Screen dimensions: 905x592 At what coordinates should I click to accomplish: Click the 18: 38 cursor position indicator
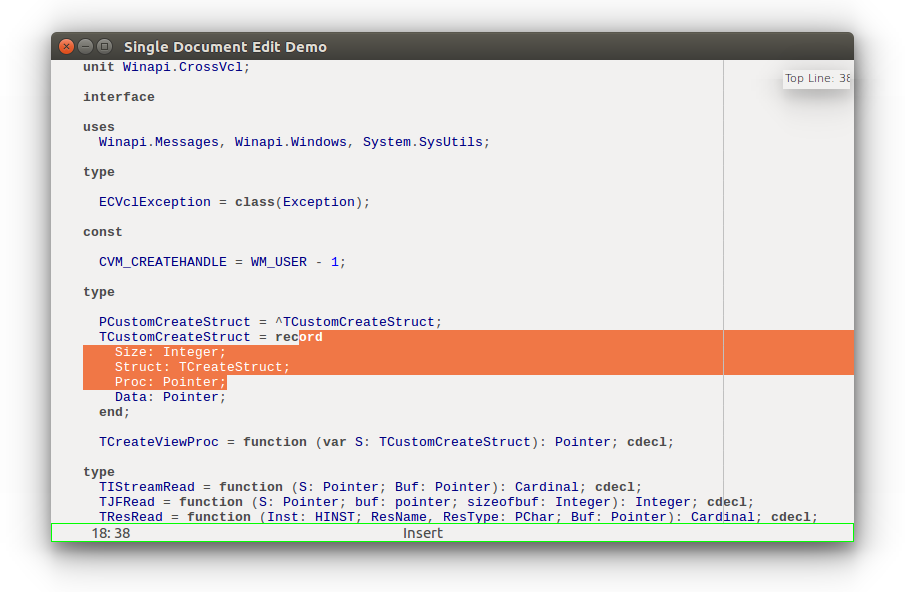(x=111, y=533)
